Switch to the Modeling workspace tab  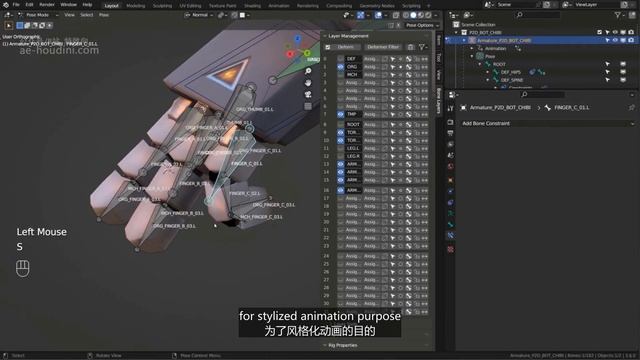click(x=136, y=6)
